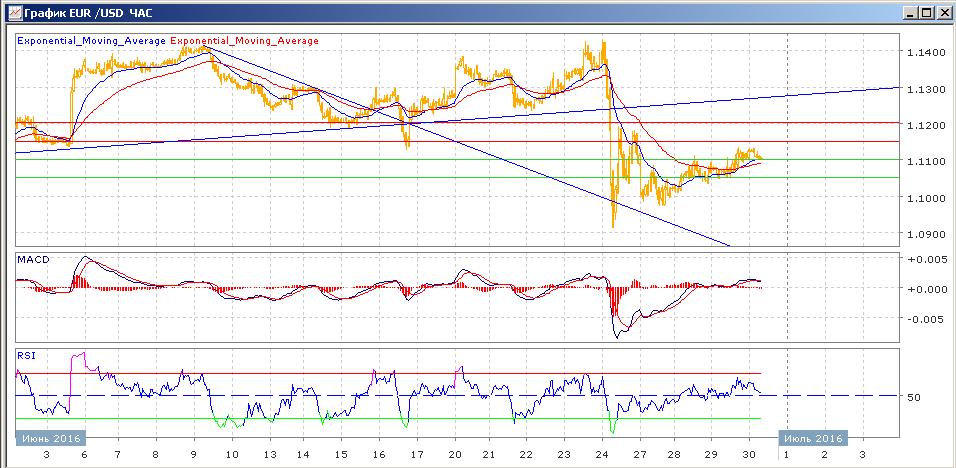This screenshot has height=468, width=956.
Task: Click the MACD indicator panel label
Action: pos(31,259)
